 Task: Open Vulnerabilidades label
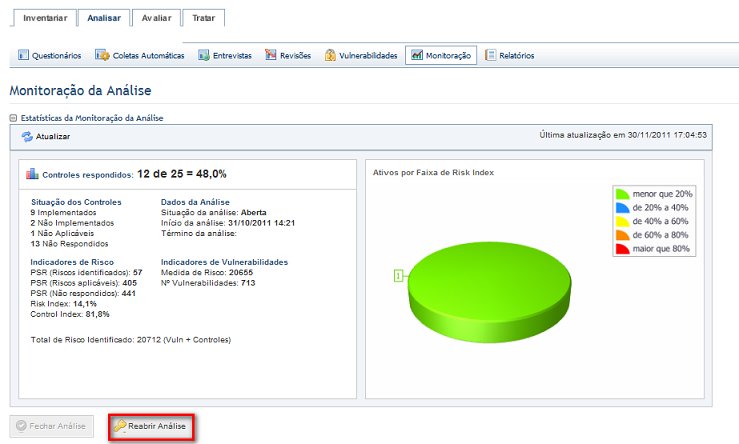pyautogui.click(x=368, y=56)
